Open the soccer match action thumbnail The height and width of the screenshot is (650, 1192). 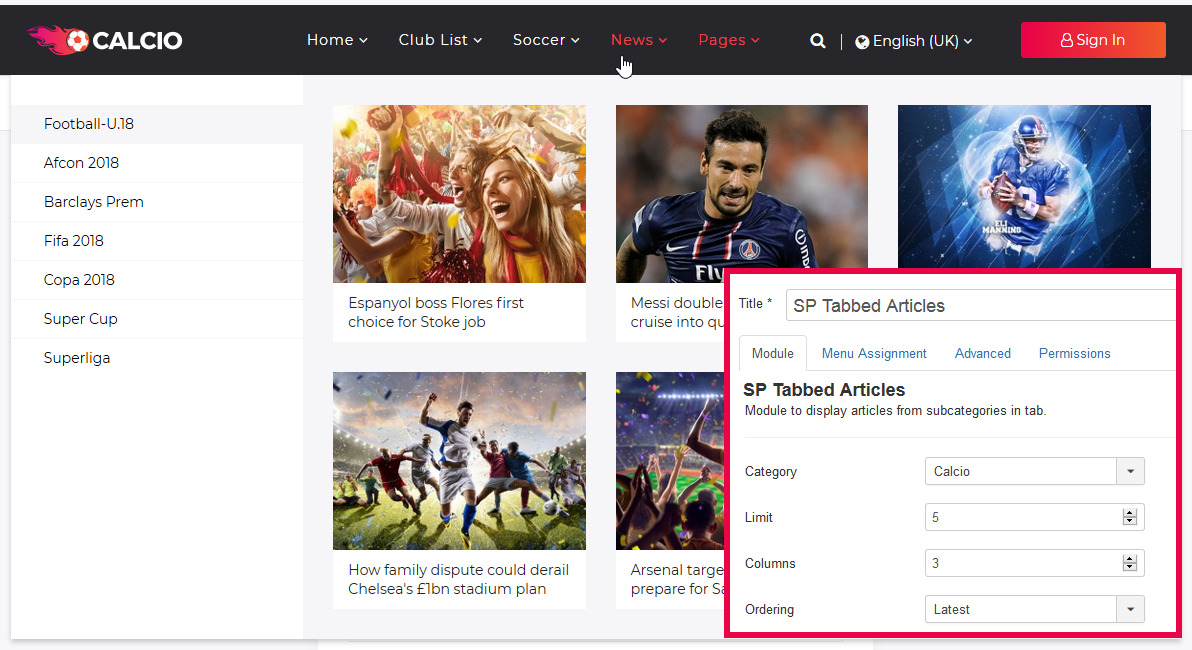[x=459, y=461]
